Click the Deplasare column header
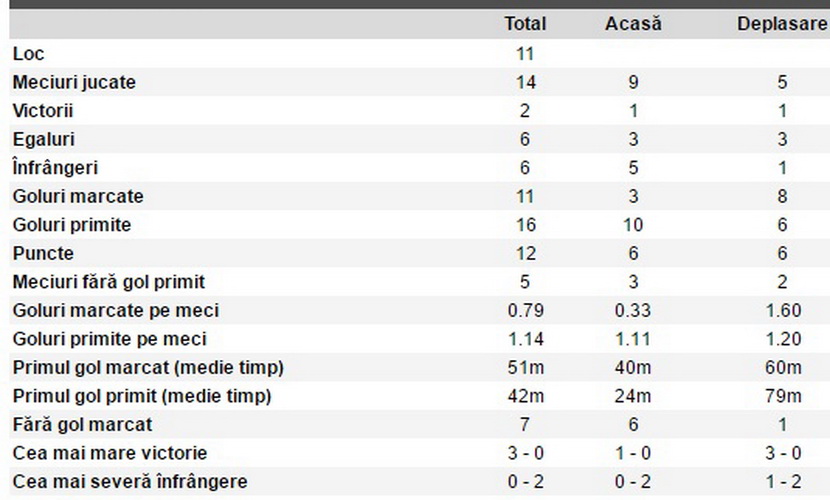 pyautogui.click(x=782, y=24)
